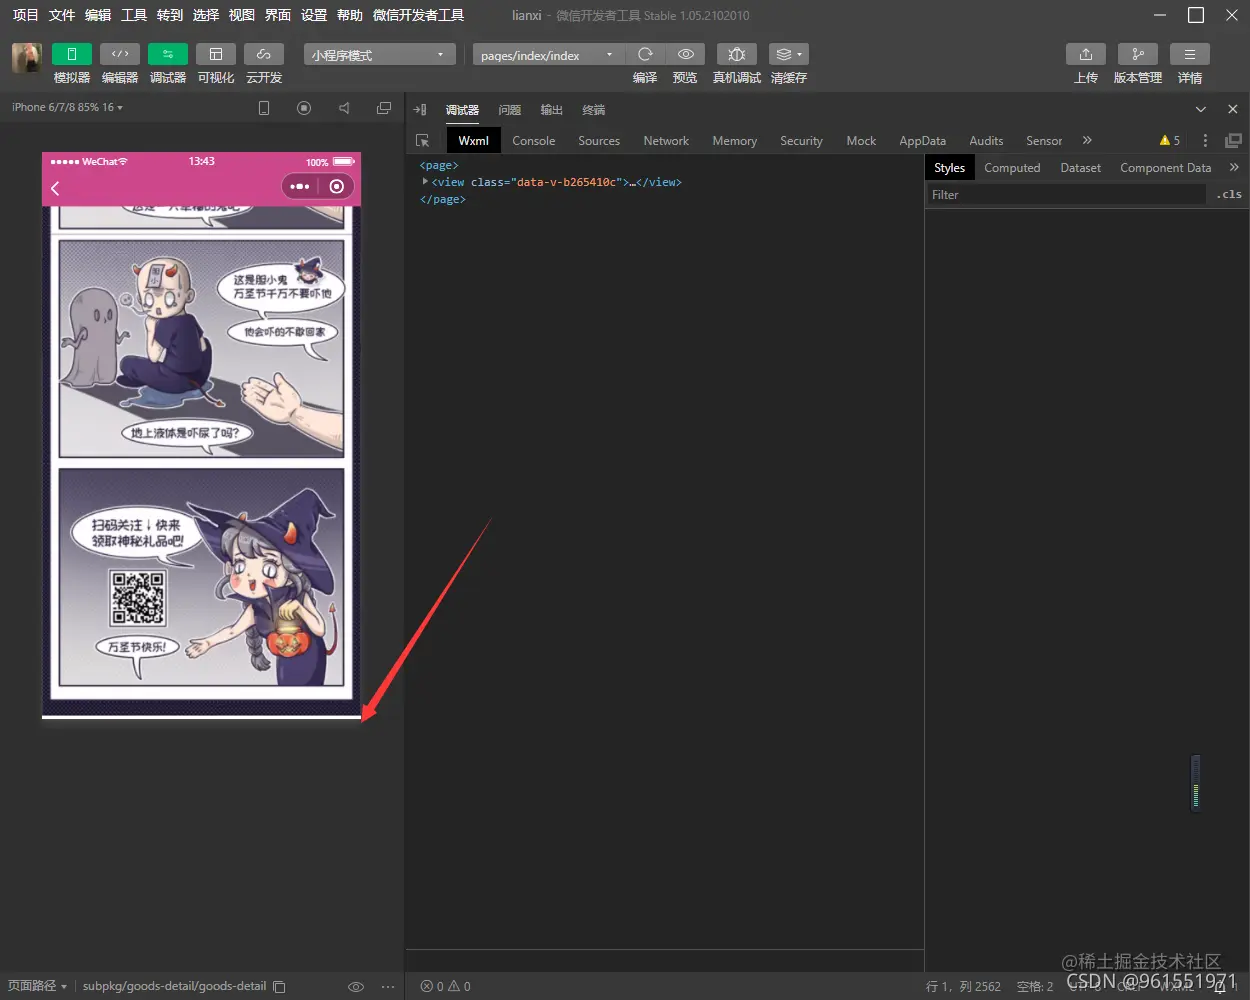This screenshot has width=1250, height=1000.
Task: Open the 项目 menu
Action: click(25, 15)
